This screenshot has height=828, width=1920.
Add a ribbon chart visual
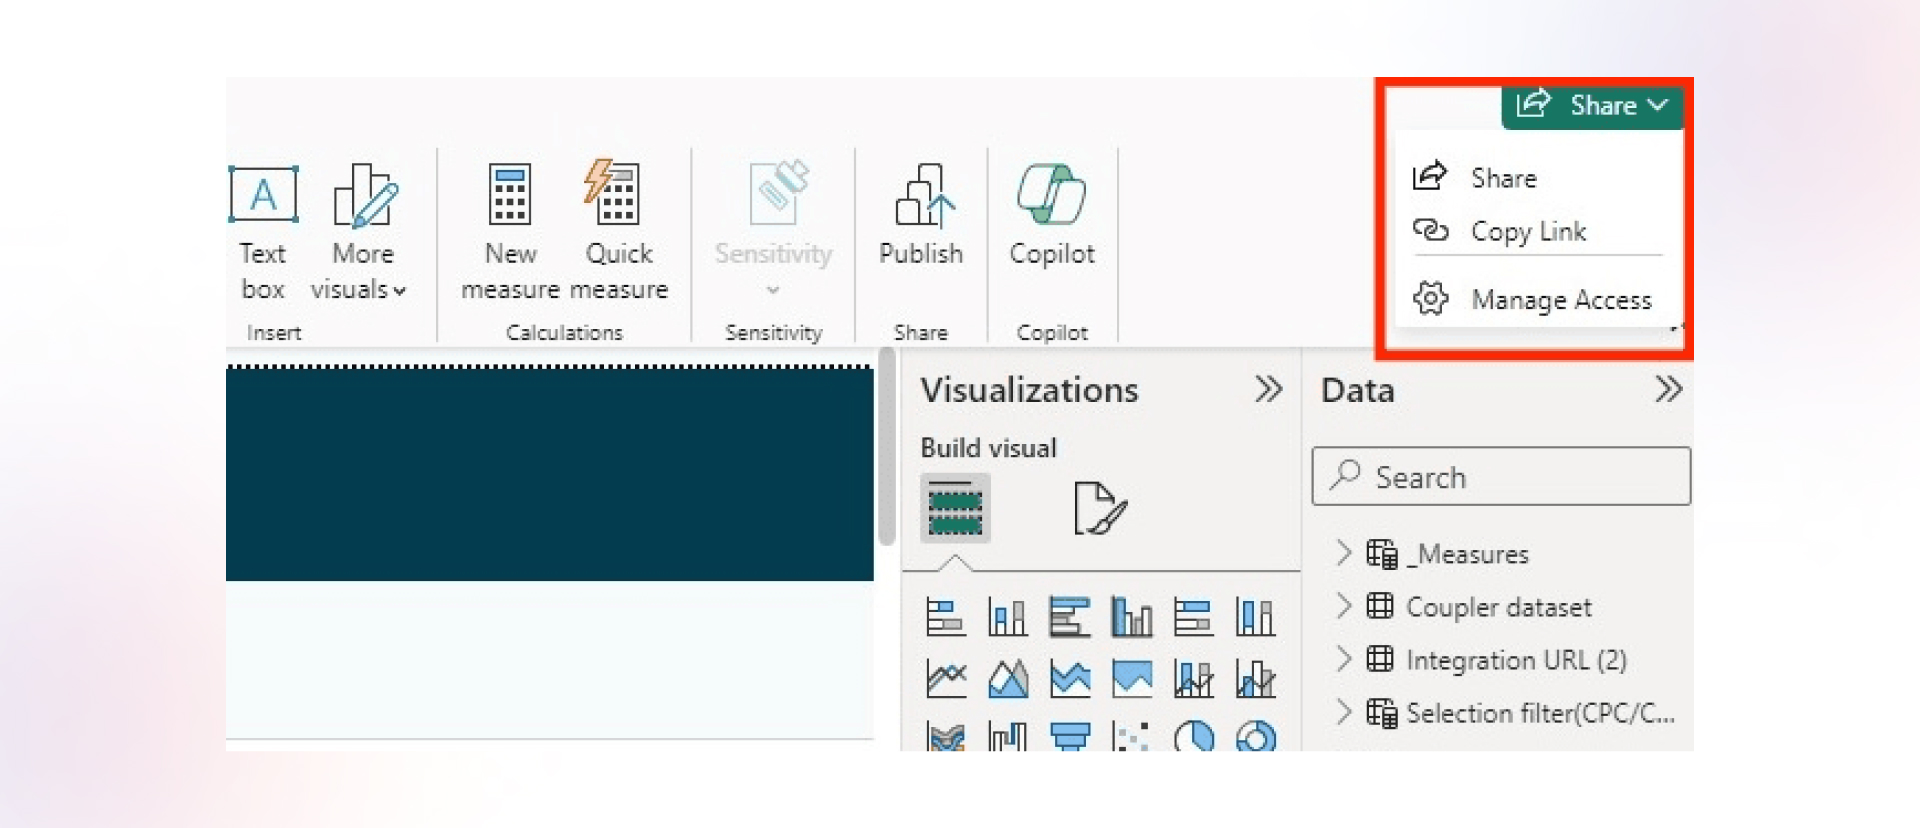[x=945, y=736]
